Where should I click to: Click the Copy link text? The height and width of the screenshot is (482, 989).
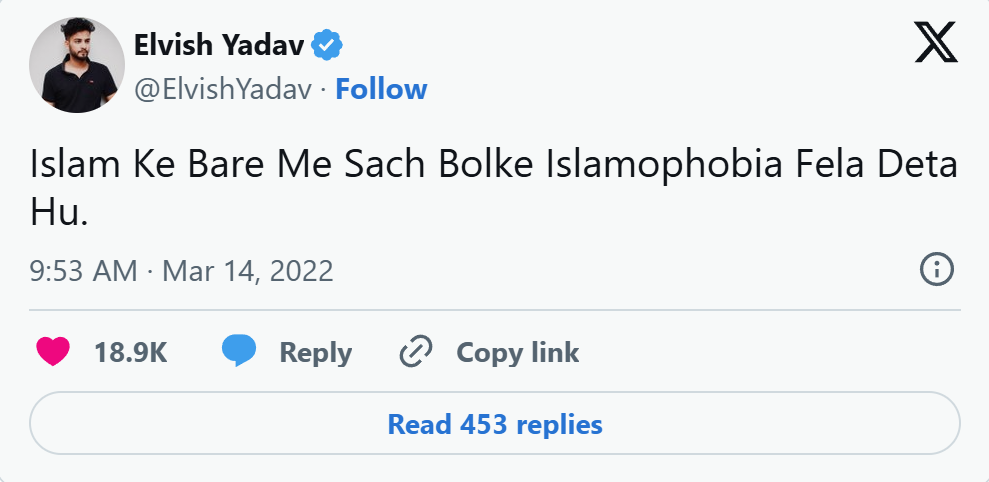pos(517,352)
